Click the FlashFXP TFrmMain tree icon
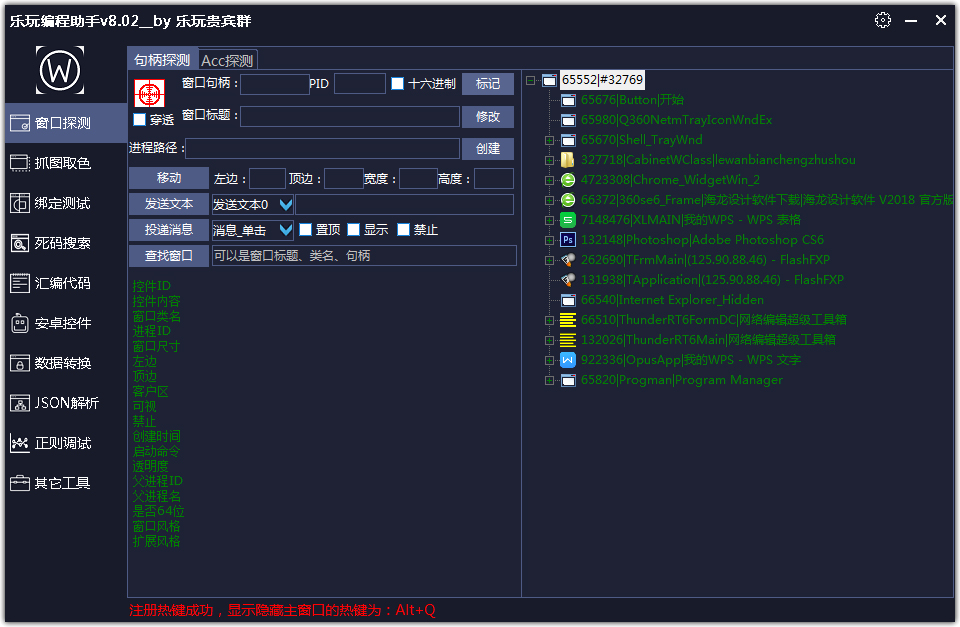This screenshot has width=960, height=627. (x=568, y=260)
